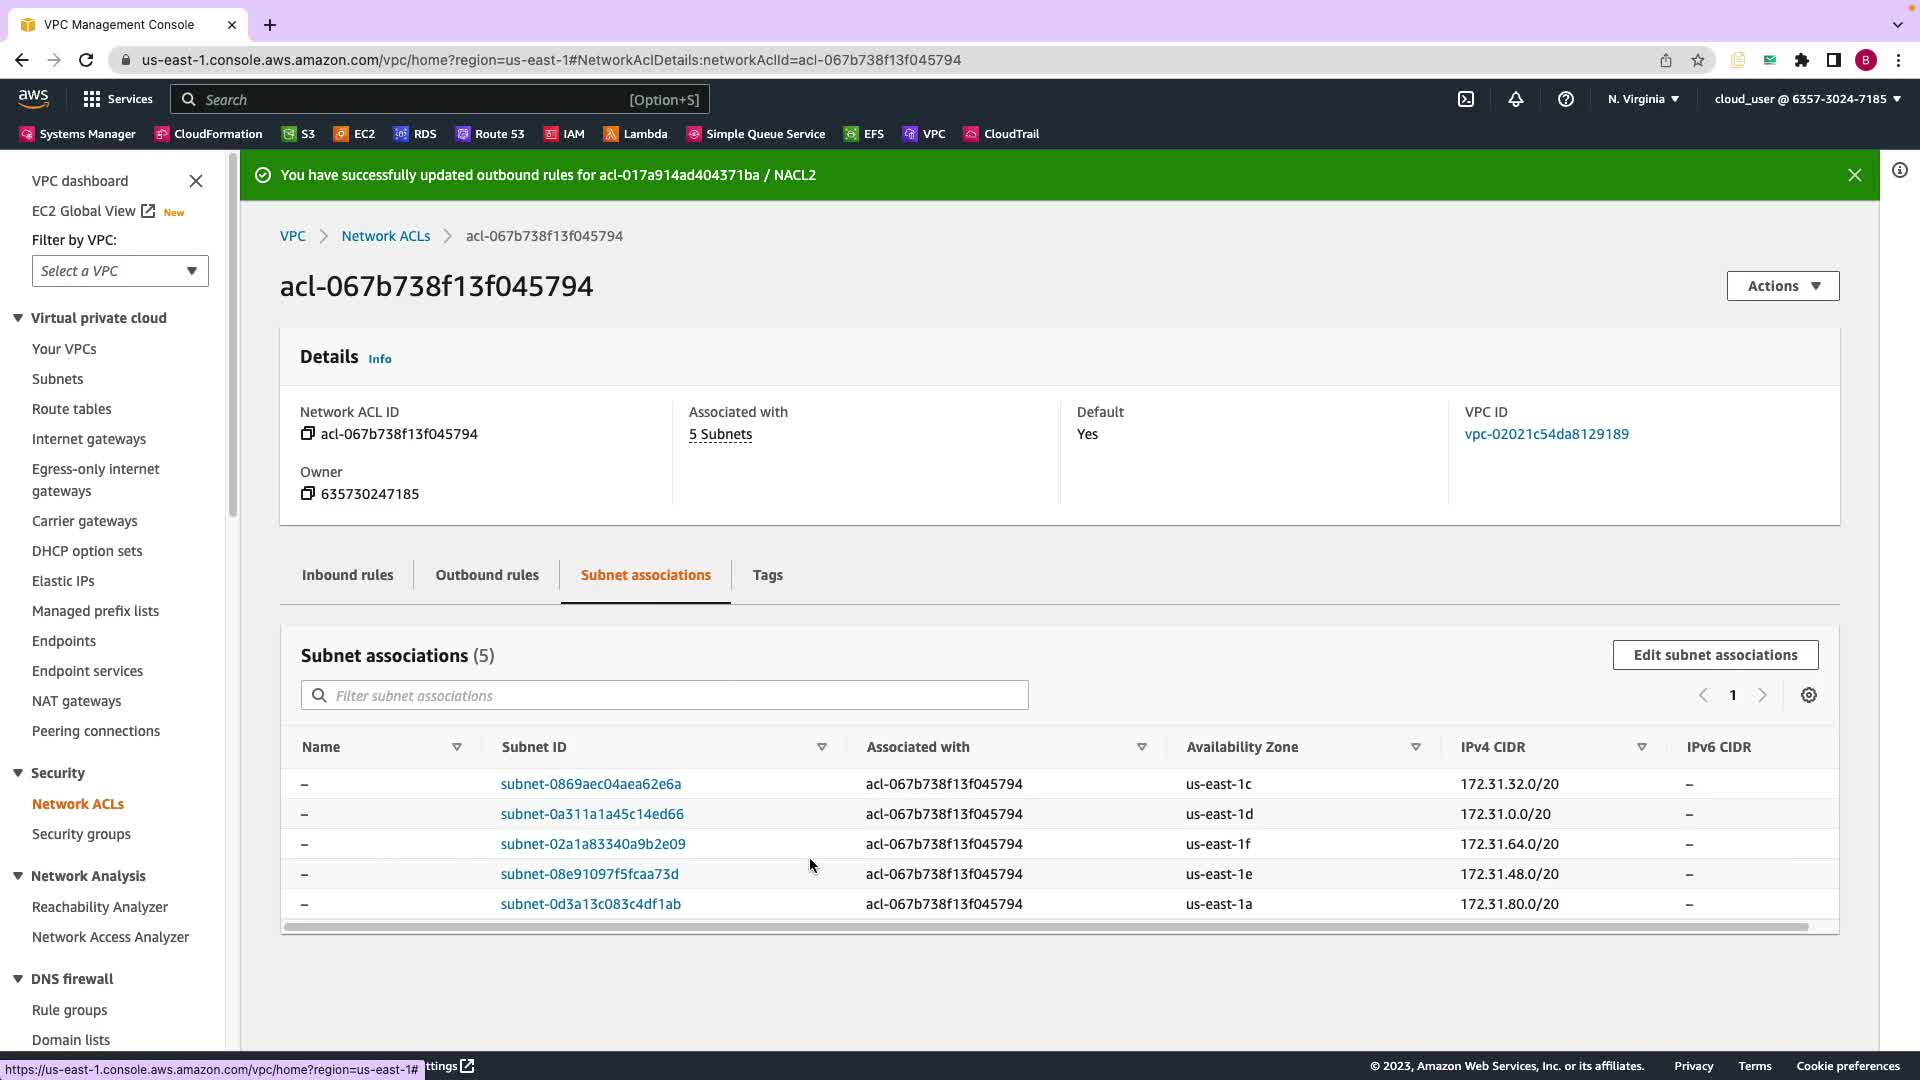This screenshot has width=1920, height=1080.
Task: Open the Select a VPC dropdown
Action: click(120, 271)
